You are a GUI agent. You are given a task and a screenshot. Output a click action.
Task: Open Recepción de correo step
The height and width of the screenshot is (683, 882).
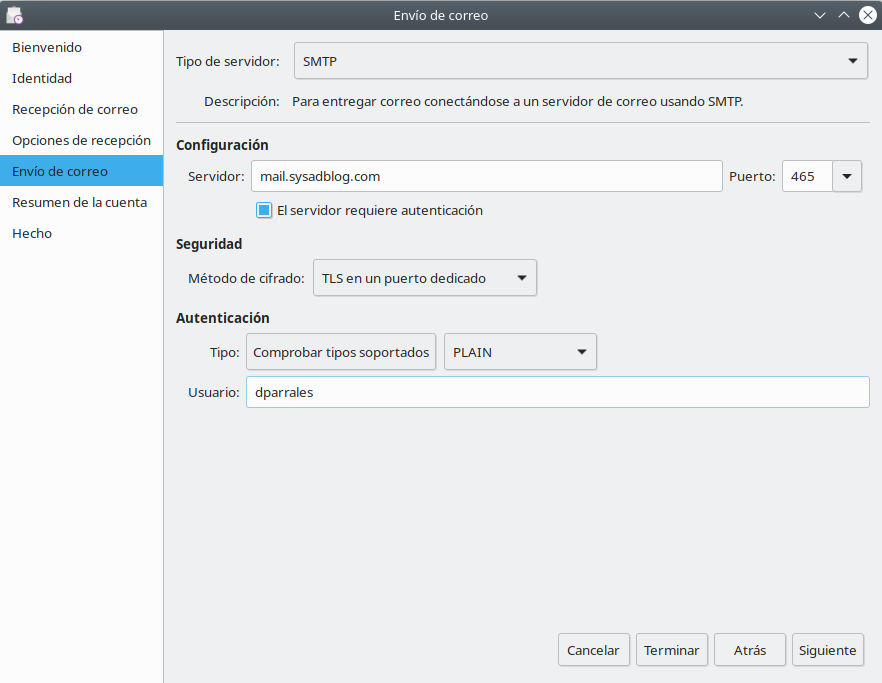82,109
